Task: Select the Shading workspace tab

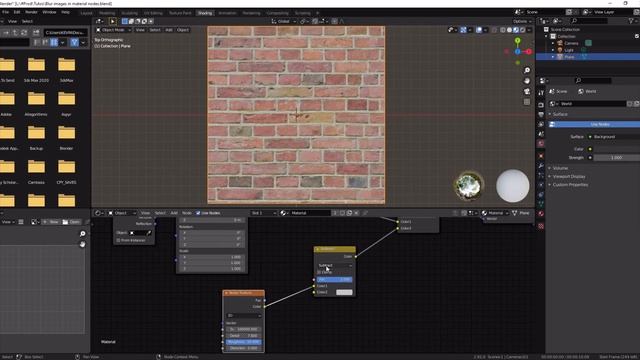Action: coord(205,13)
